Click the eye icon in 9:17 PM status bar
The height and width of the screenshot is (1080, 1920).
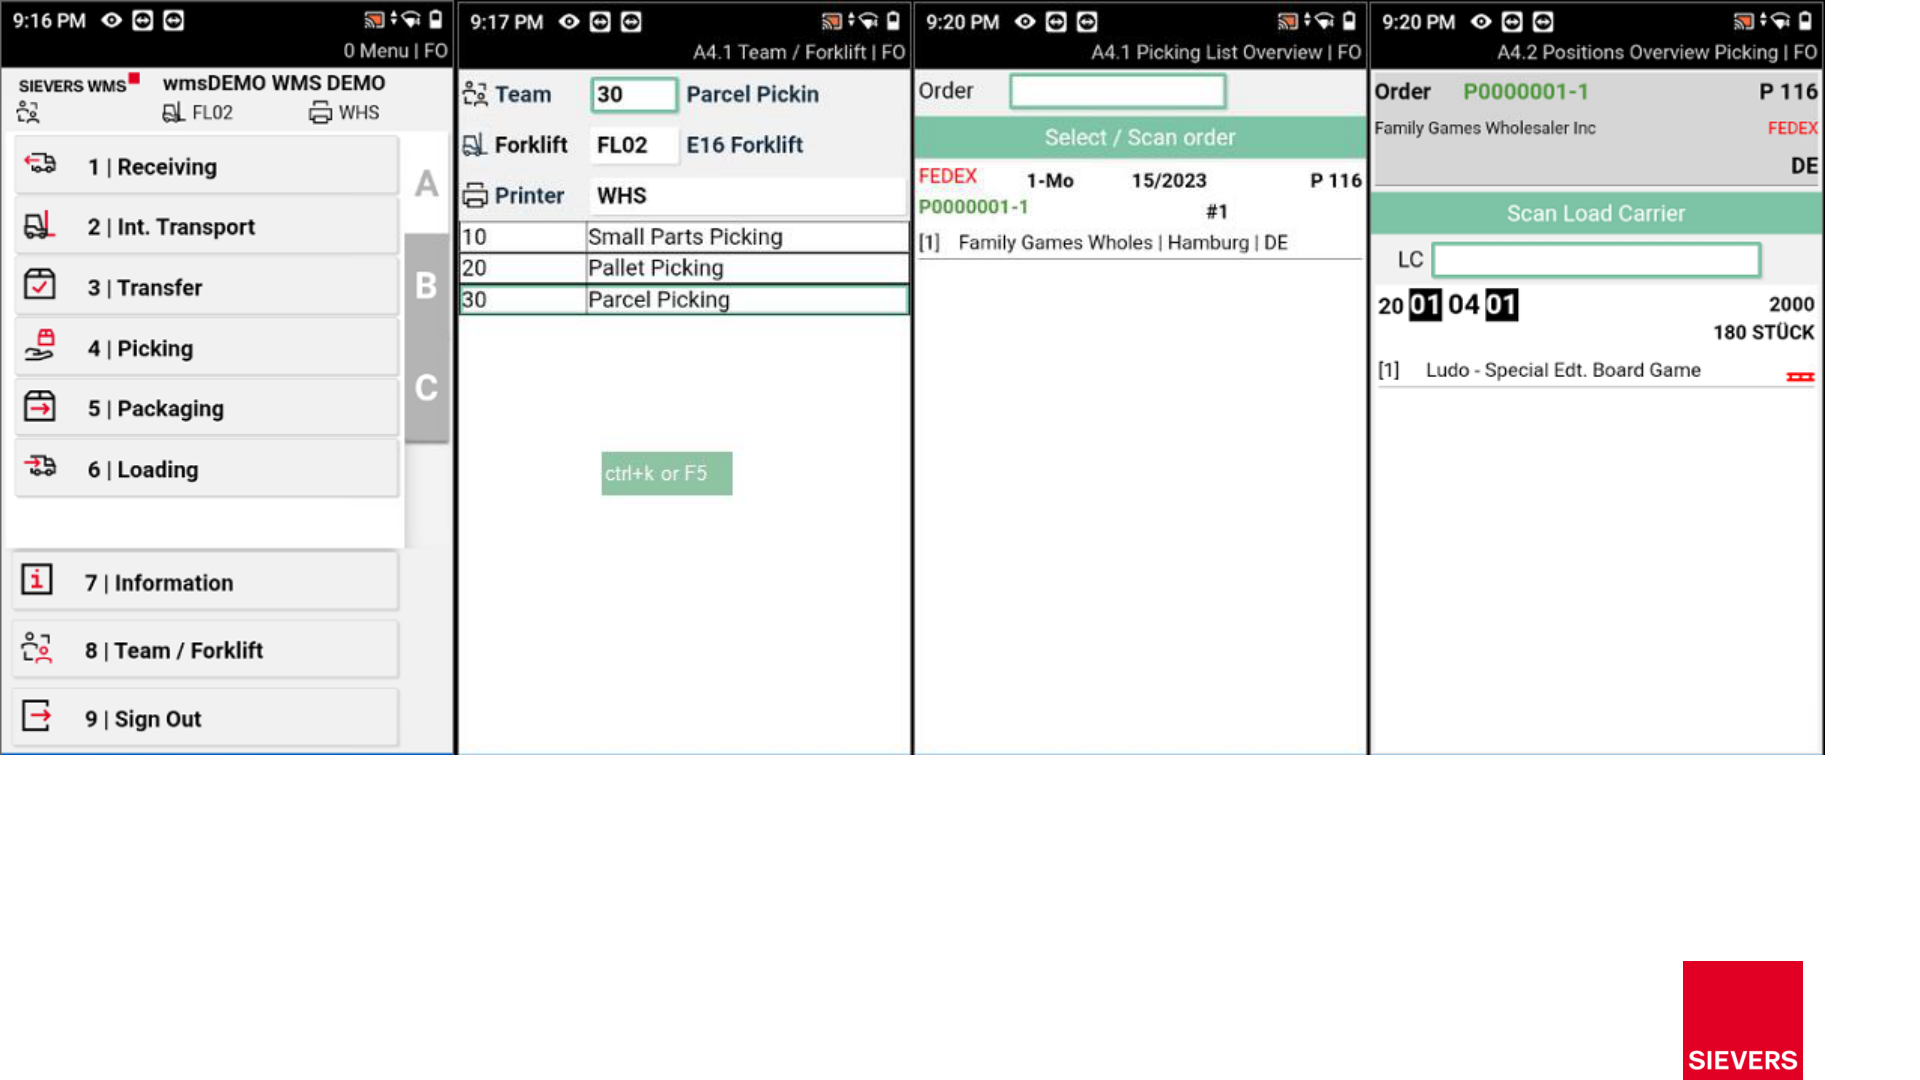(x=569, y=22)
